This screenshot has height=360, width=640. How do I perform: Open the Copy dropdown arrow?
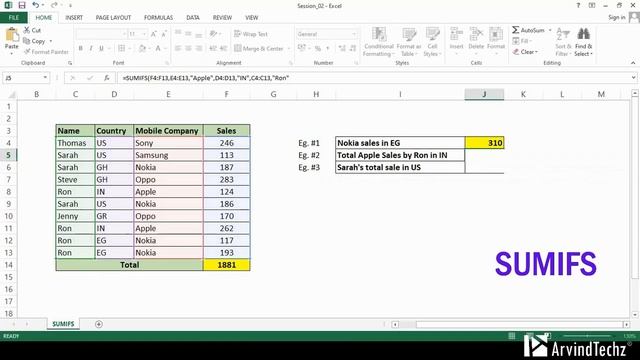[x=51, y=41]
